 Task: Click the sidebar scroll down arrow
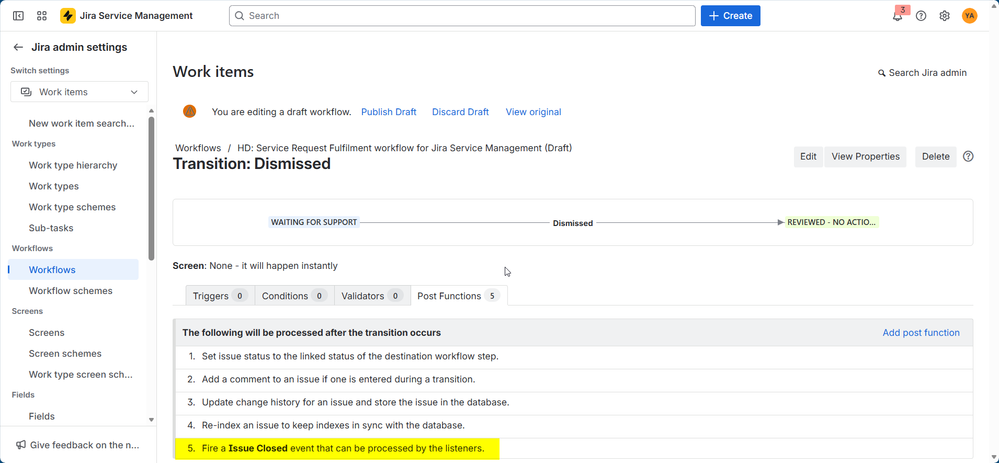coord(151,420)
